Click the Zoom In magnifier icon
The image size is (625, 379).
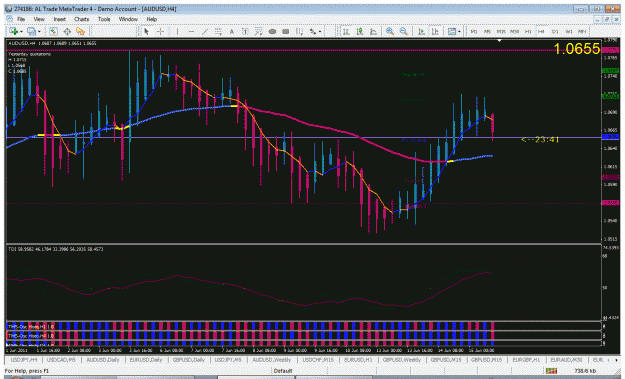tap(390, 31)
